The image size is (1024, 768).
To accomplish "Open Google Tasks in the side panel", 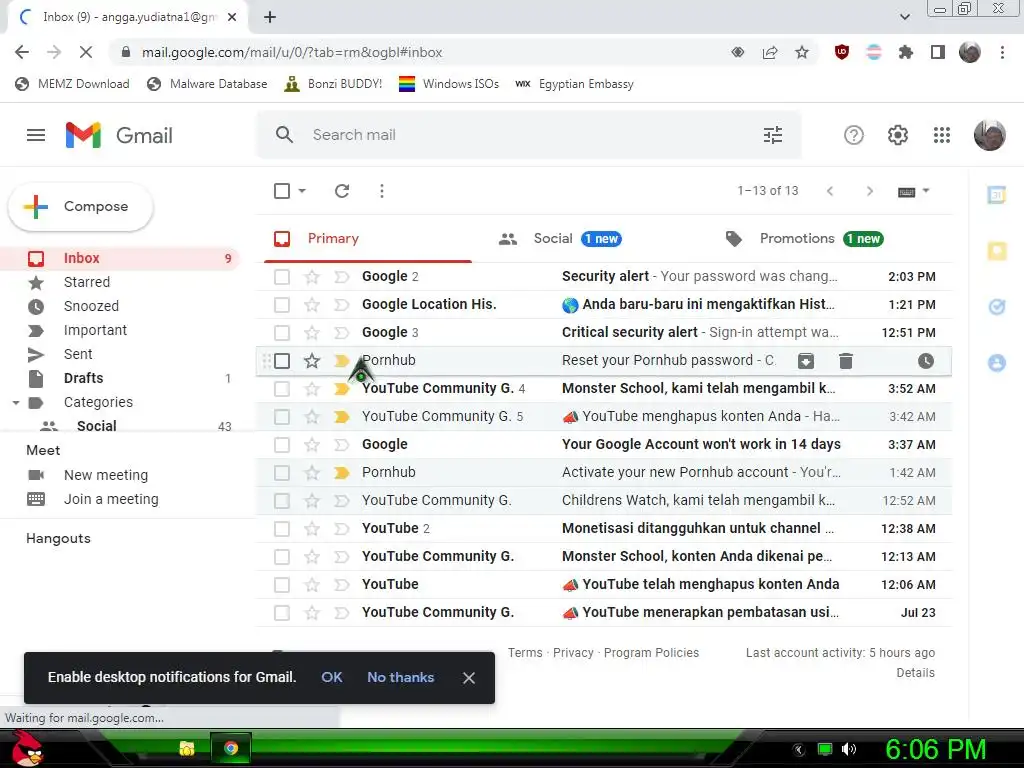I will (997, 306).
